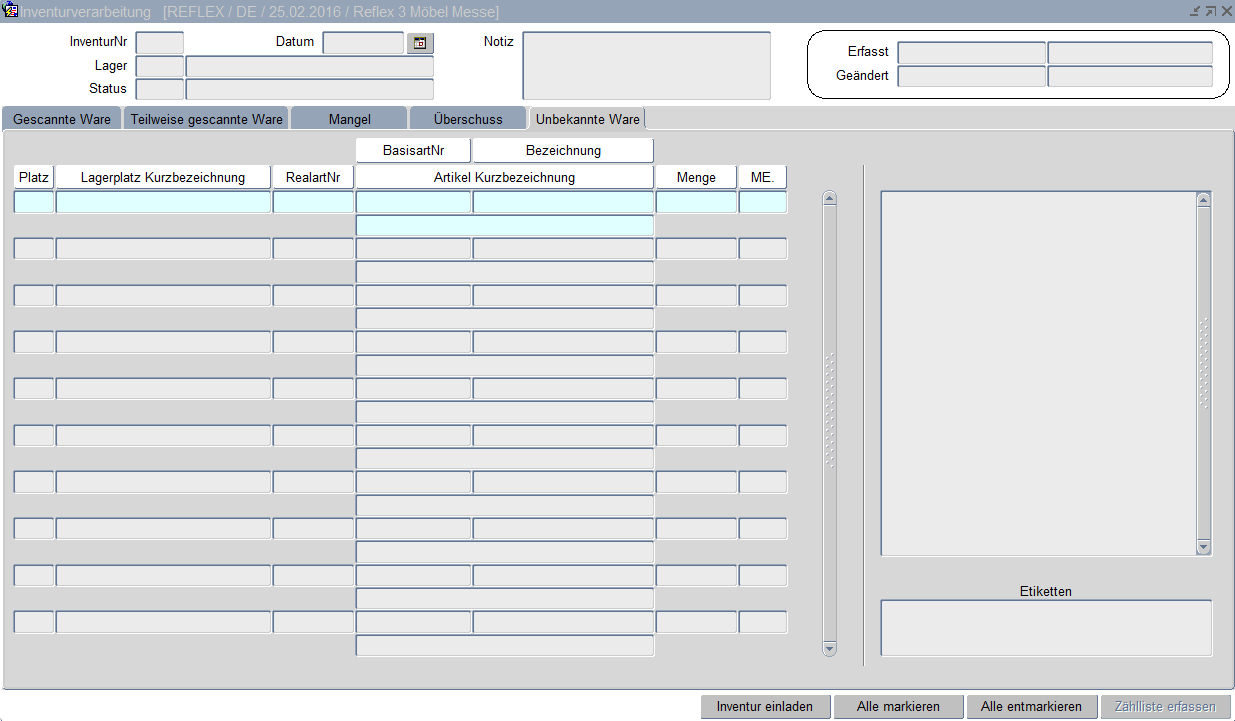
Task: Click the Alle markieren button
Action: 898,706
